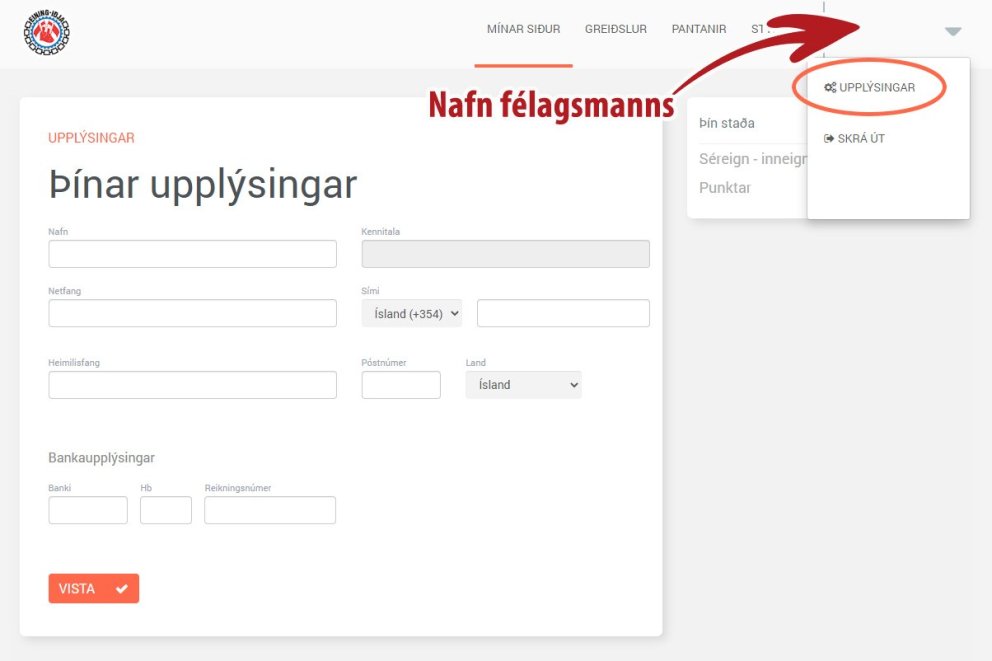Click the phone number field beside country code

[x=563, y=313]
